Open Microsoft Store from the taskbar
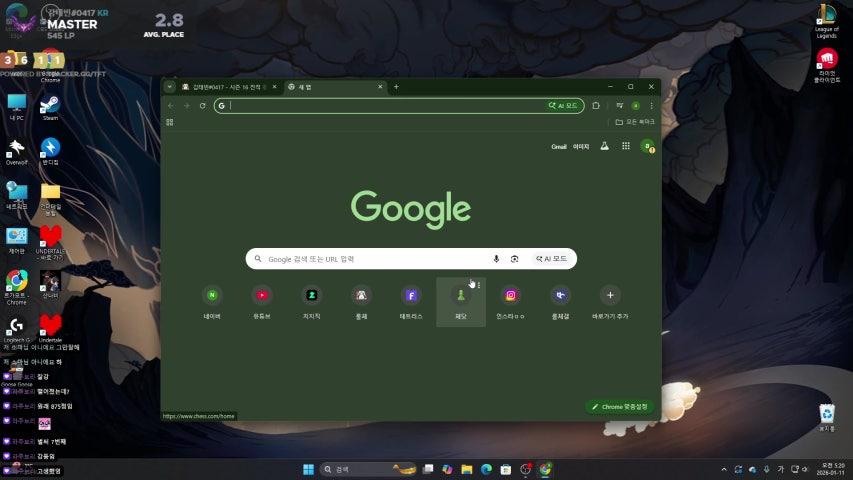Viewport: 853px width, 480px height. [x=506, y=469]
